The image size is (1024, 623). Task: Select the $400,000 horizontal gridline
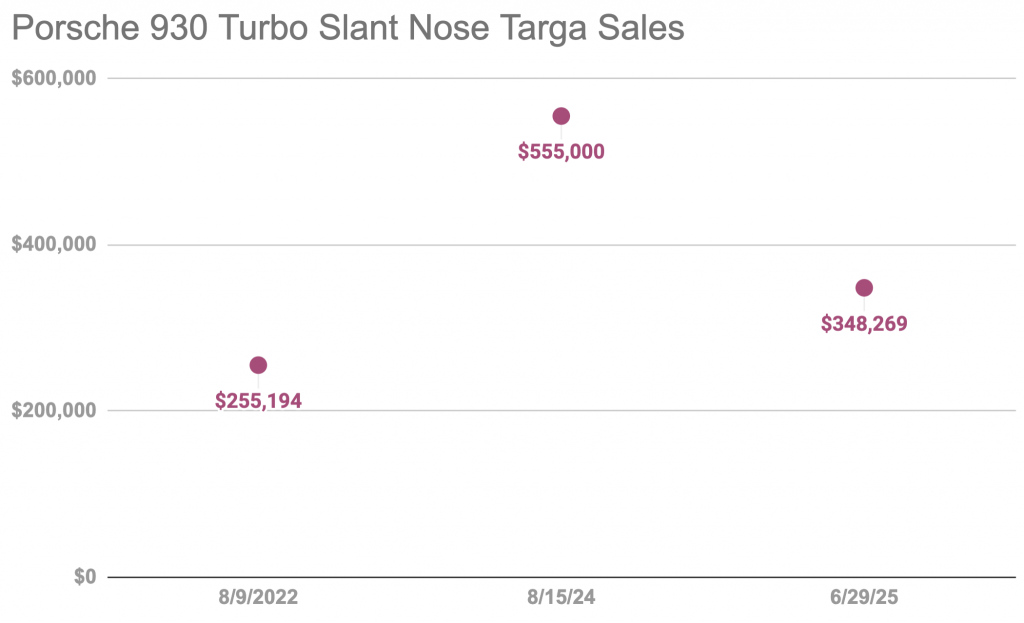(700, 244)
